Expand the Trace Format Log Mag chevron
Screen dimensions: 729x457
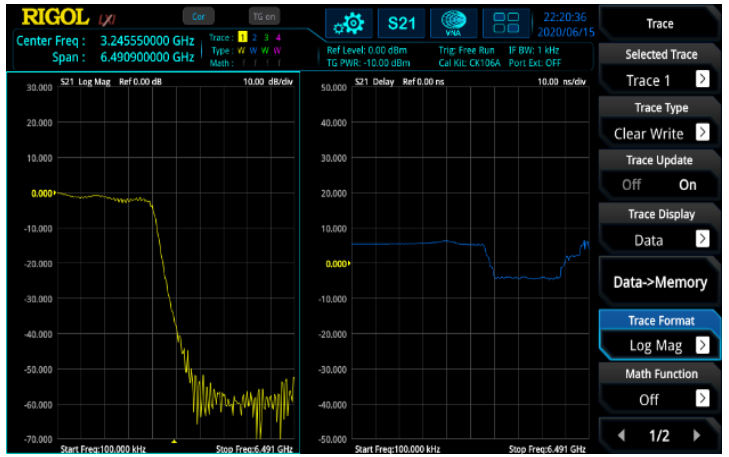tap(702, 345)
